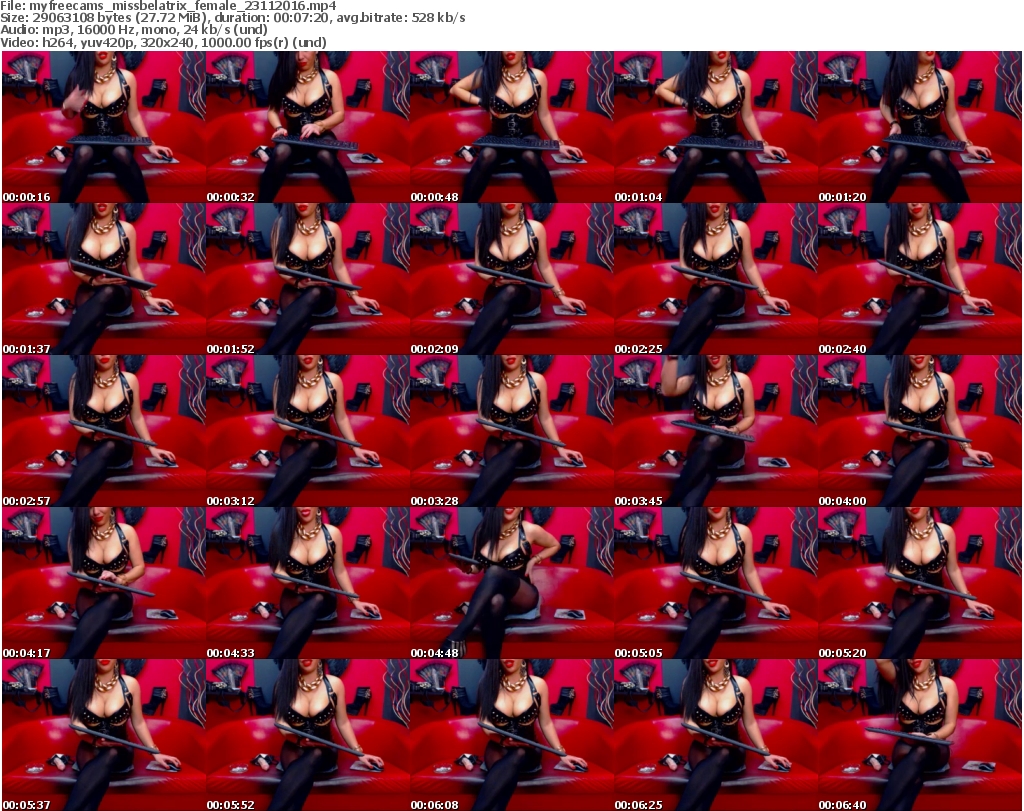Select the thumbnail stamped 00:05:20
Viewport: 1024px width, 811px height.
[920, 583]
